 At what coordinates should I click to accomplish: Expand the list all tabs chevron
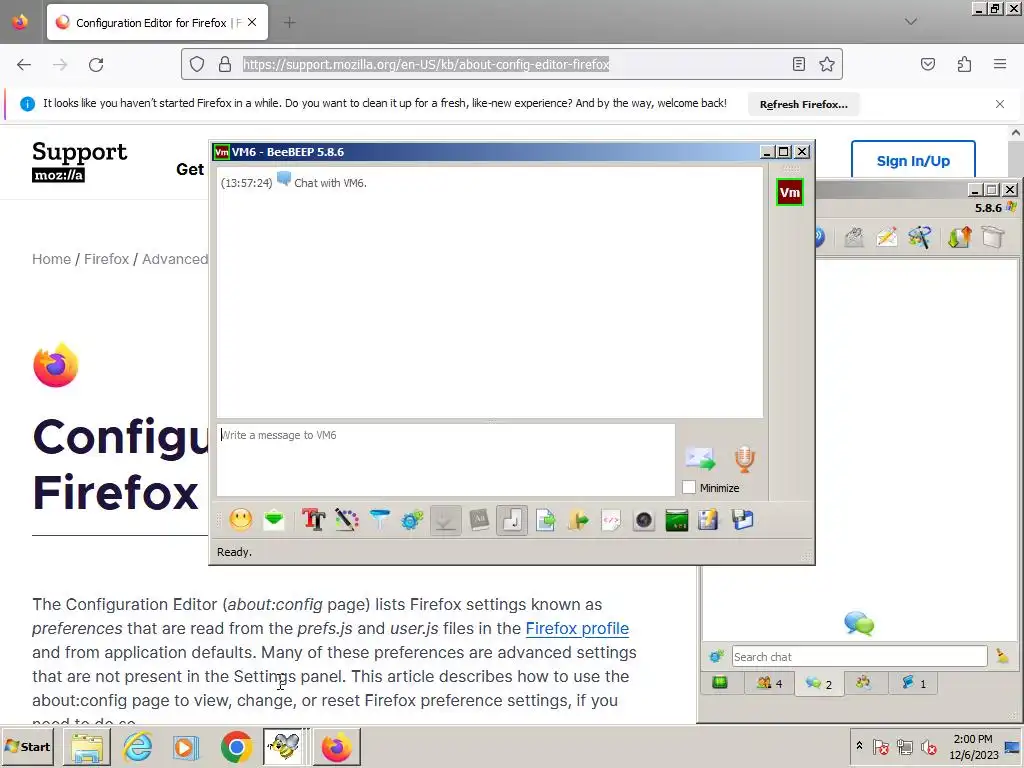click(911, 22)
